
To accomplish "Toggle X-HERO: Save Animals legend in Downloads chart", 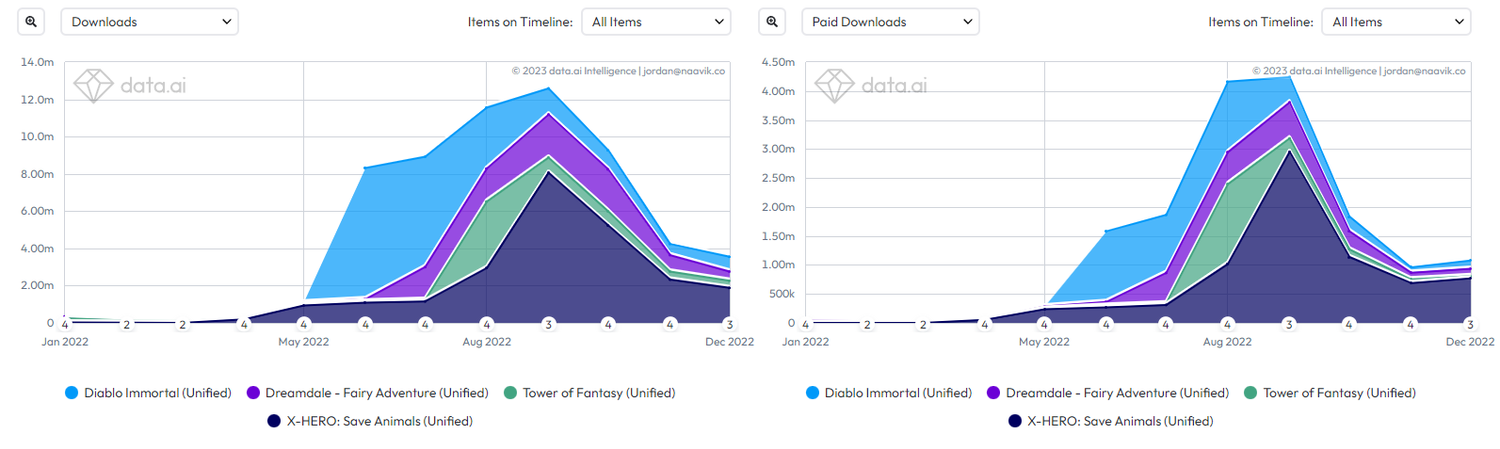I will 370,421.
